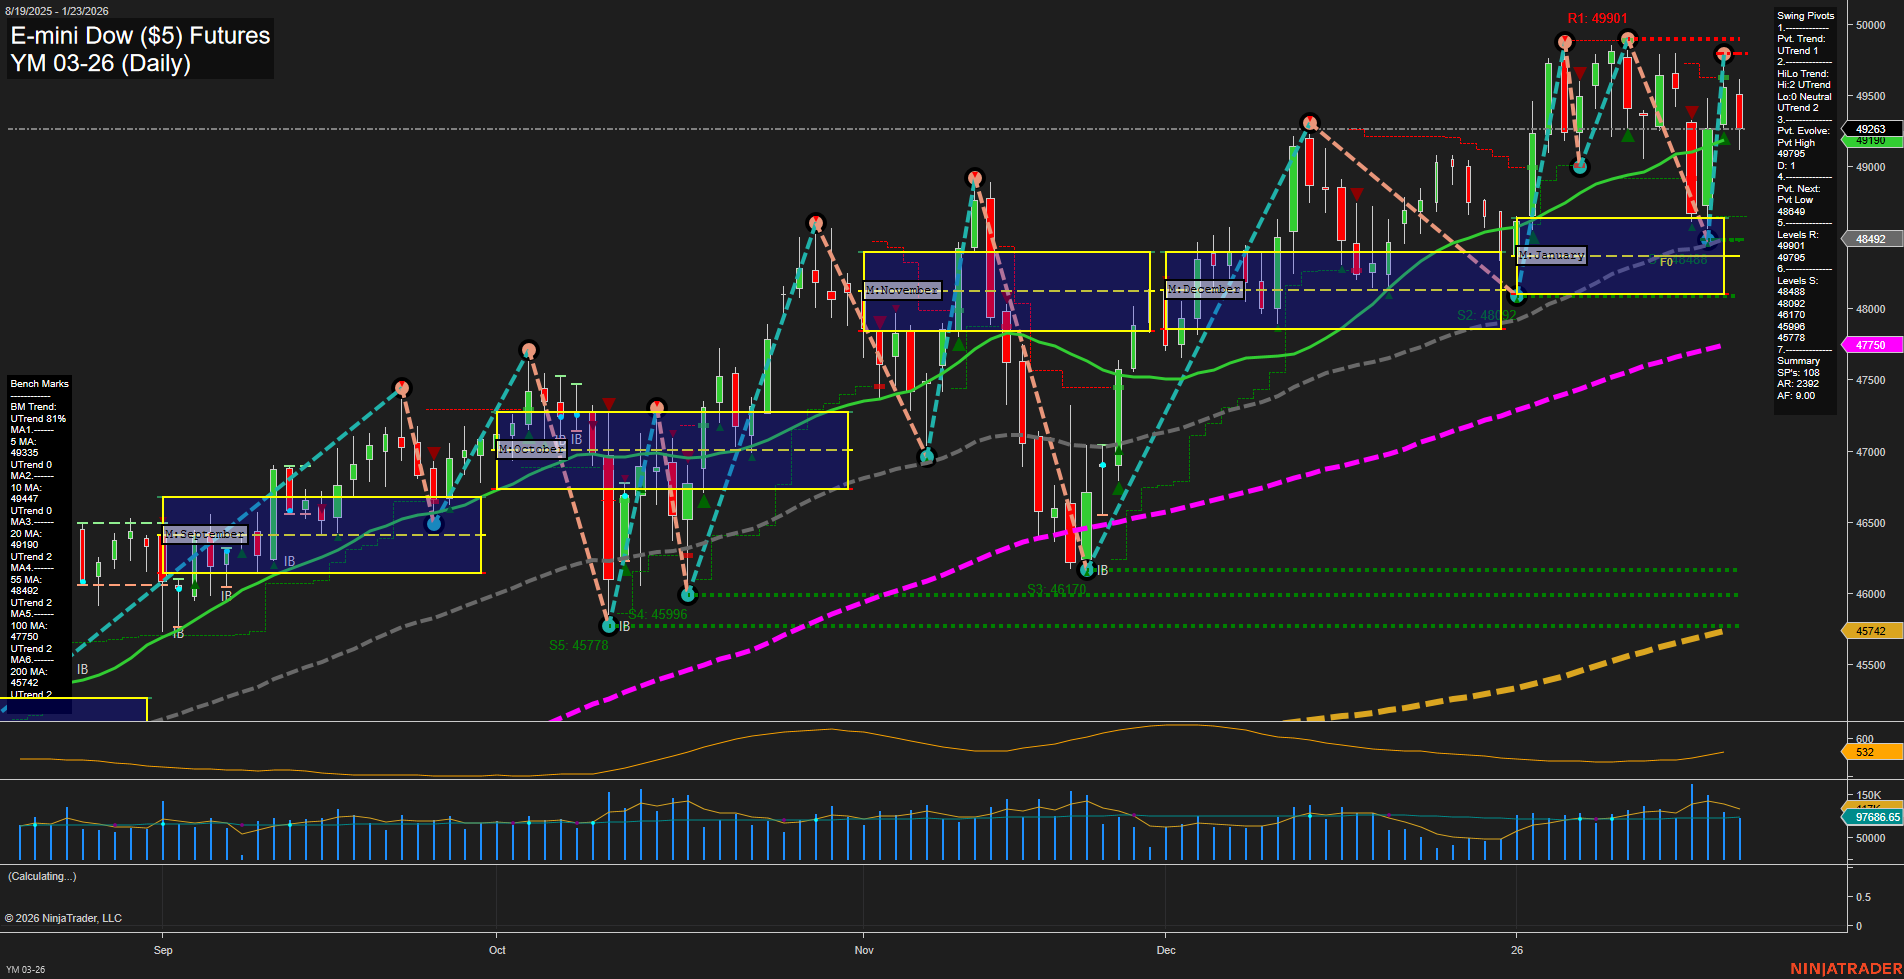
Task: Click the M:November monthly range label
Action: pos(902,289)
